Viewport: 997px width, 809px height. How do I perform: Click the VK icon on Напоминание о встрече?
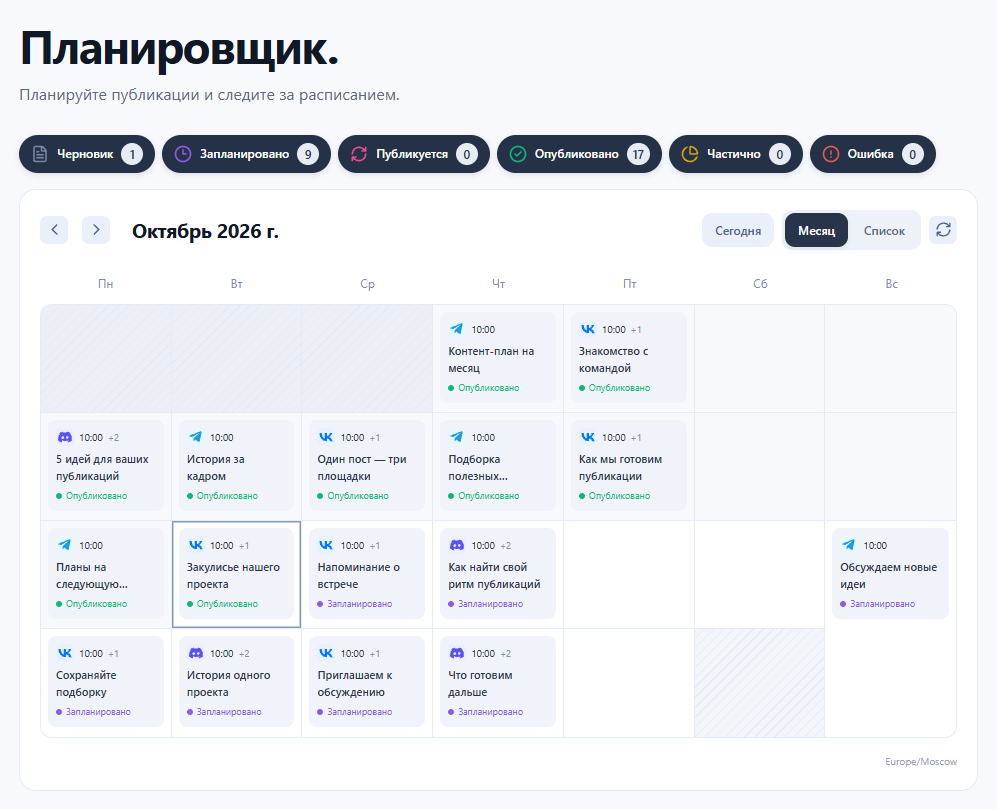[x=326, y=545]
